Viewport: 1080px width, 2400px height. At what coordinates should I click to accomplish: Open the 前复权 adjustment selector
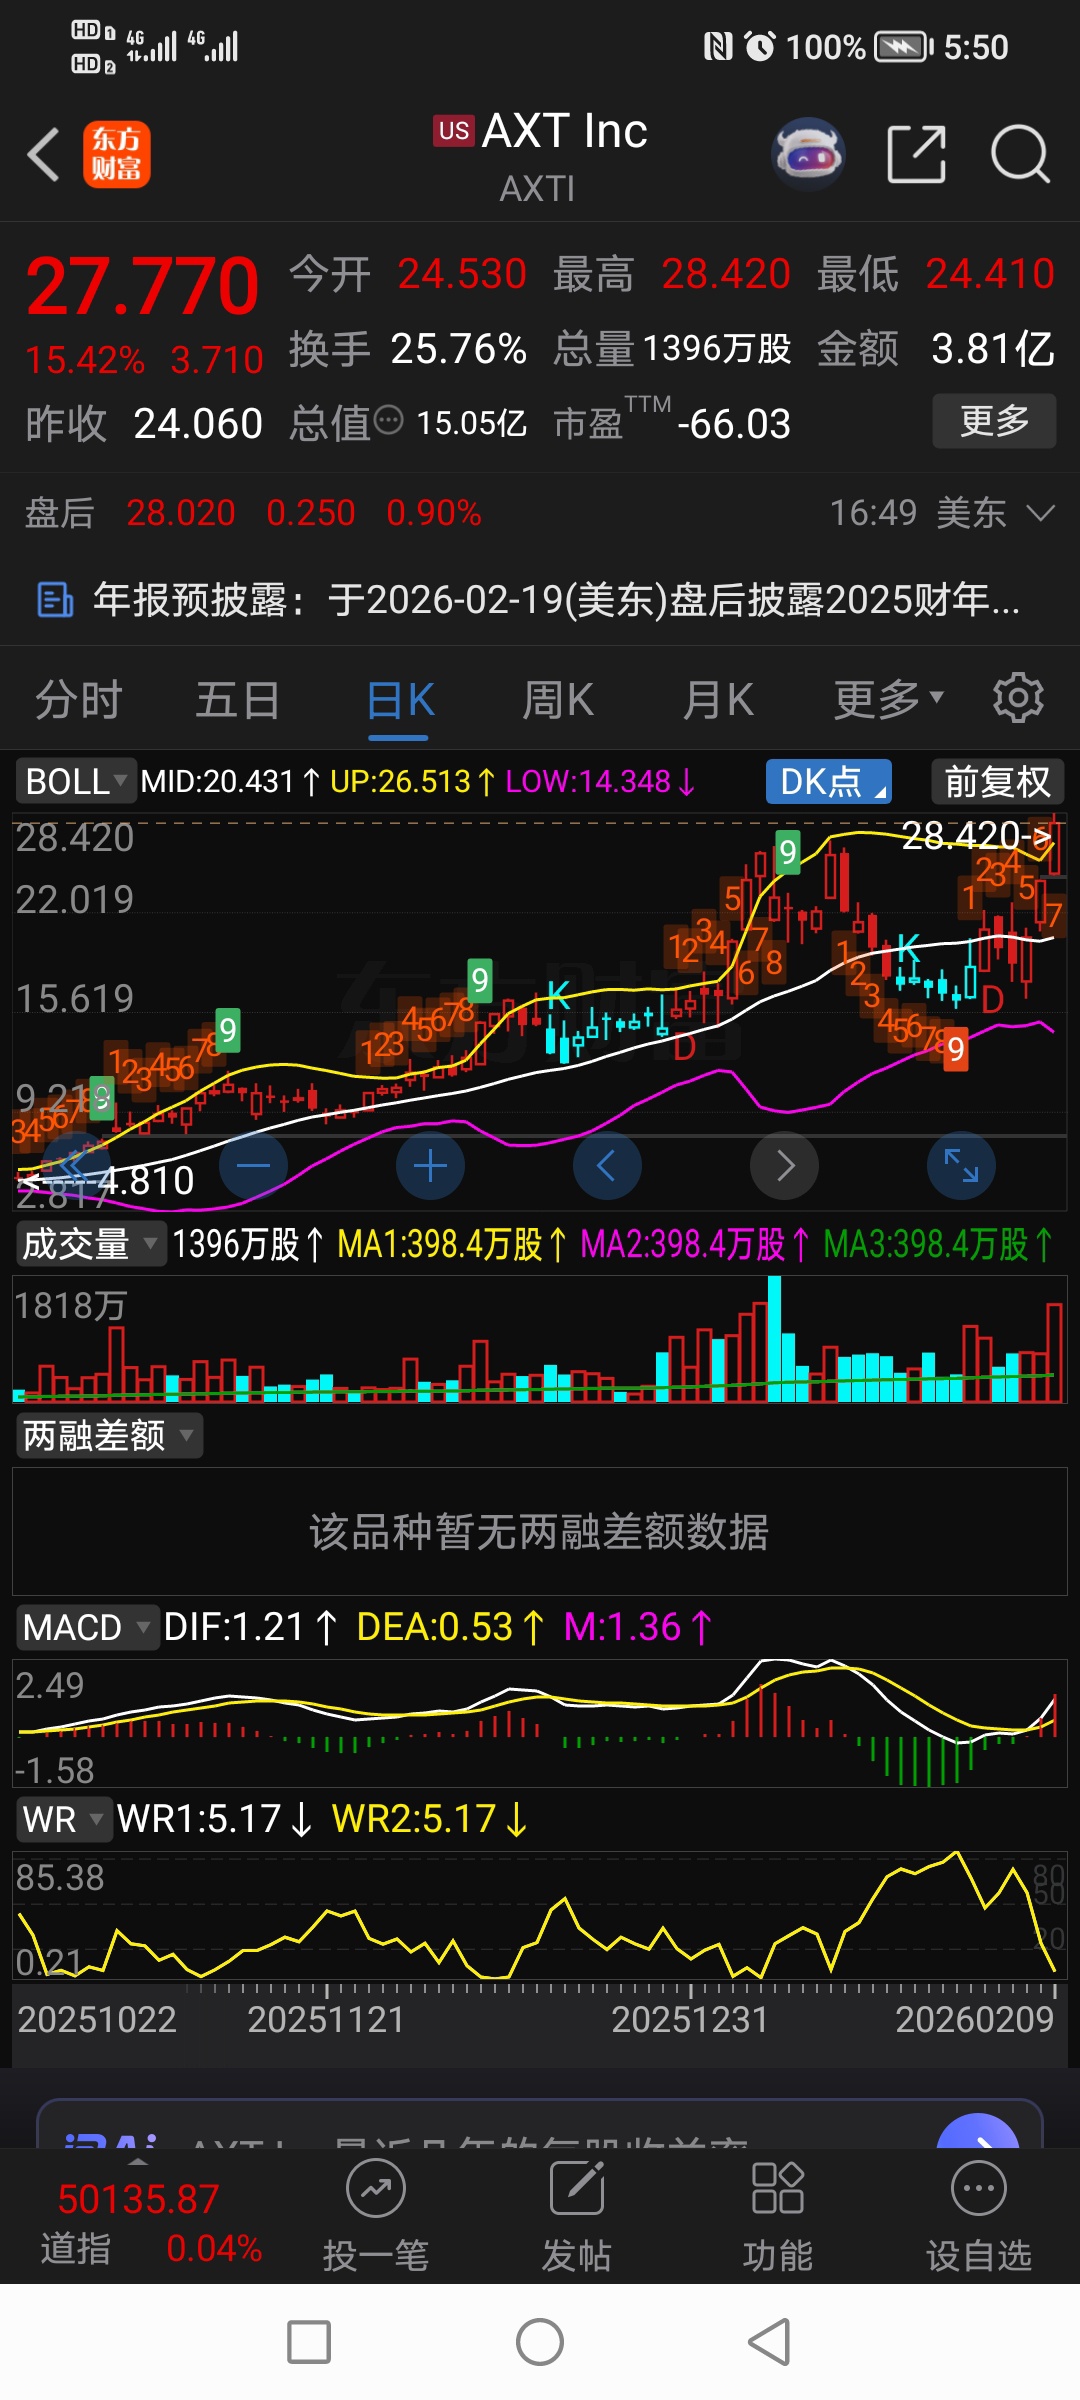click(997, 781)
